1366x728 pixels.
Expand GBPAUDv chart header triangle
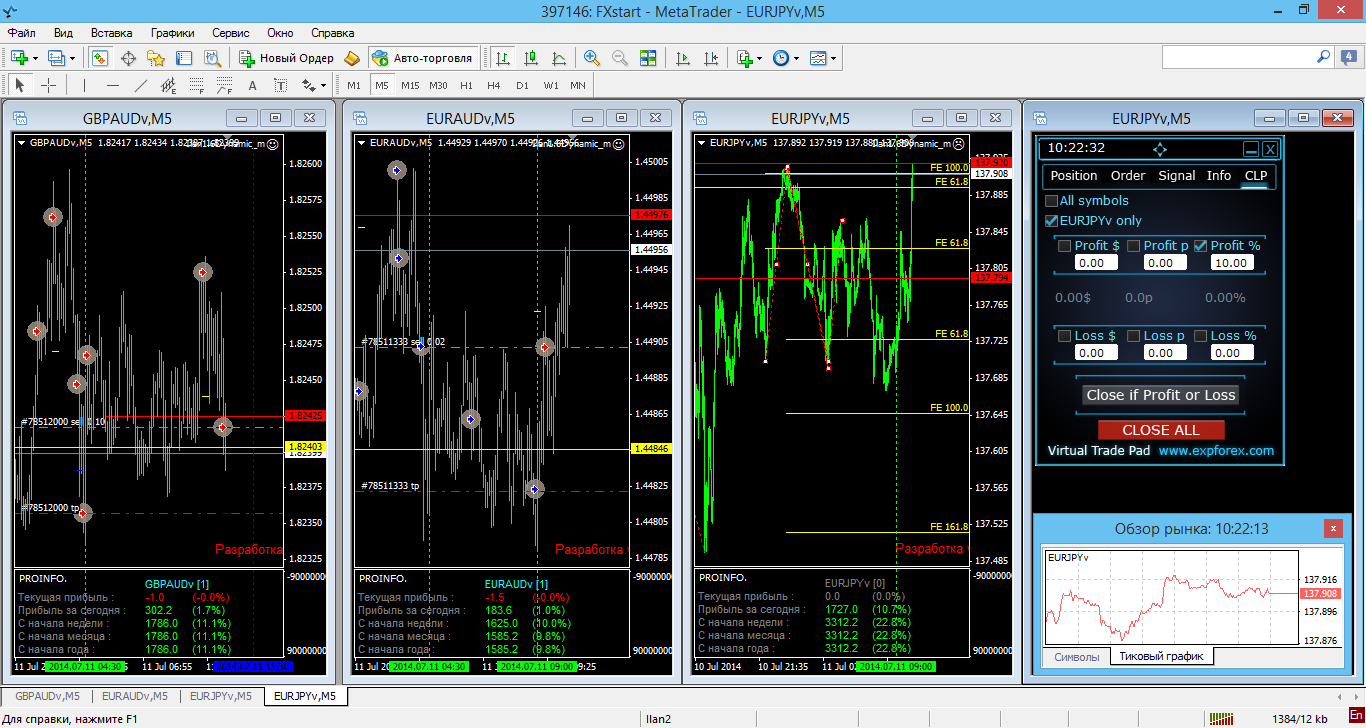click(x=22, y=143)
